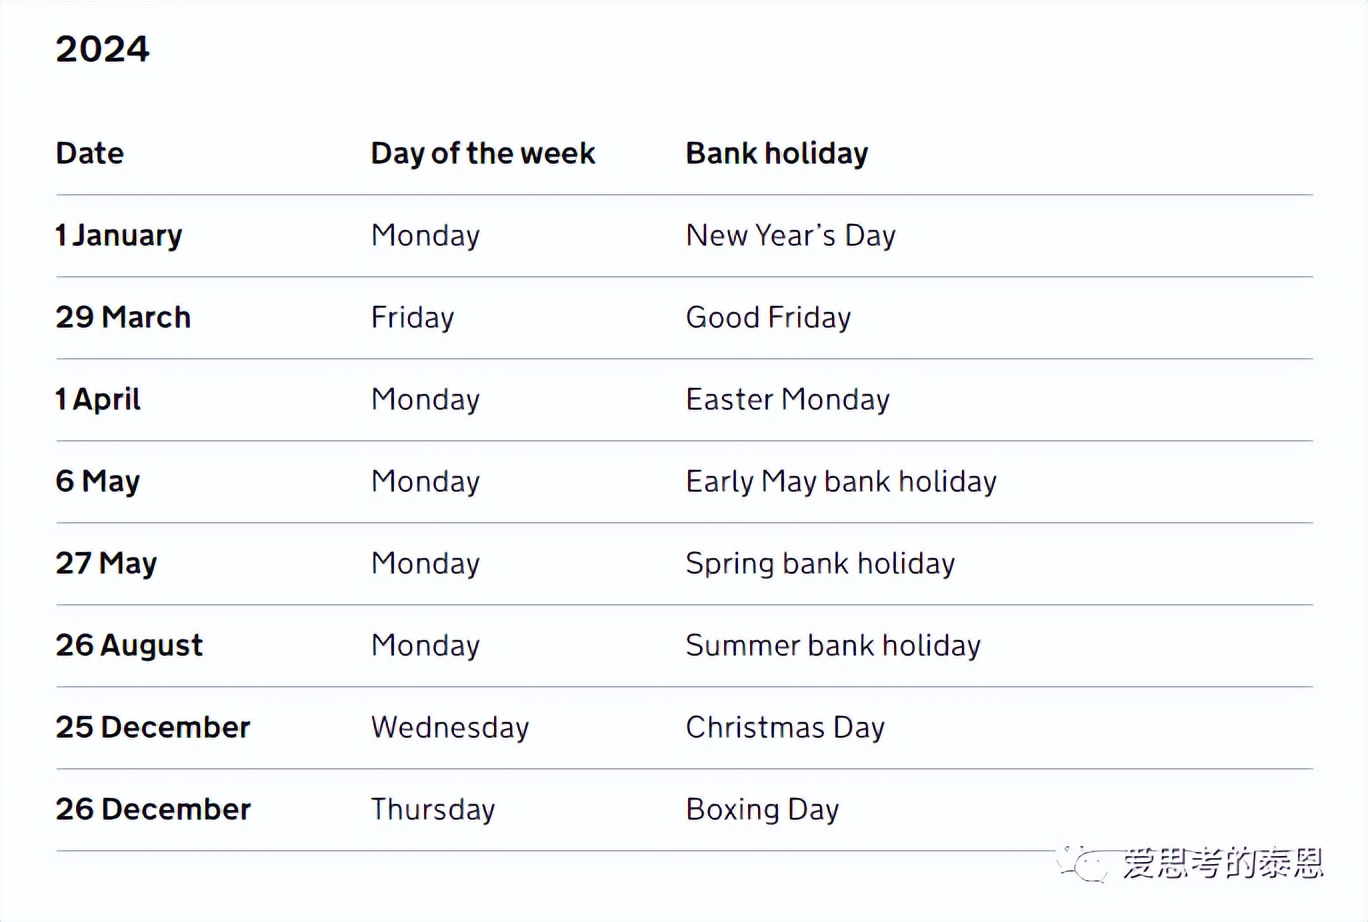The height and width of the screenshot is (922, 1368).
Task: Select the 6 May date cell
Action: pos(98,481)
